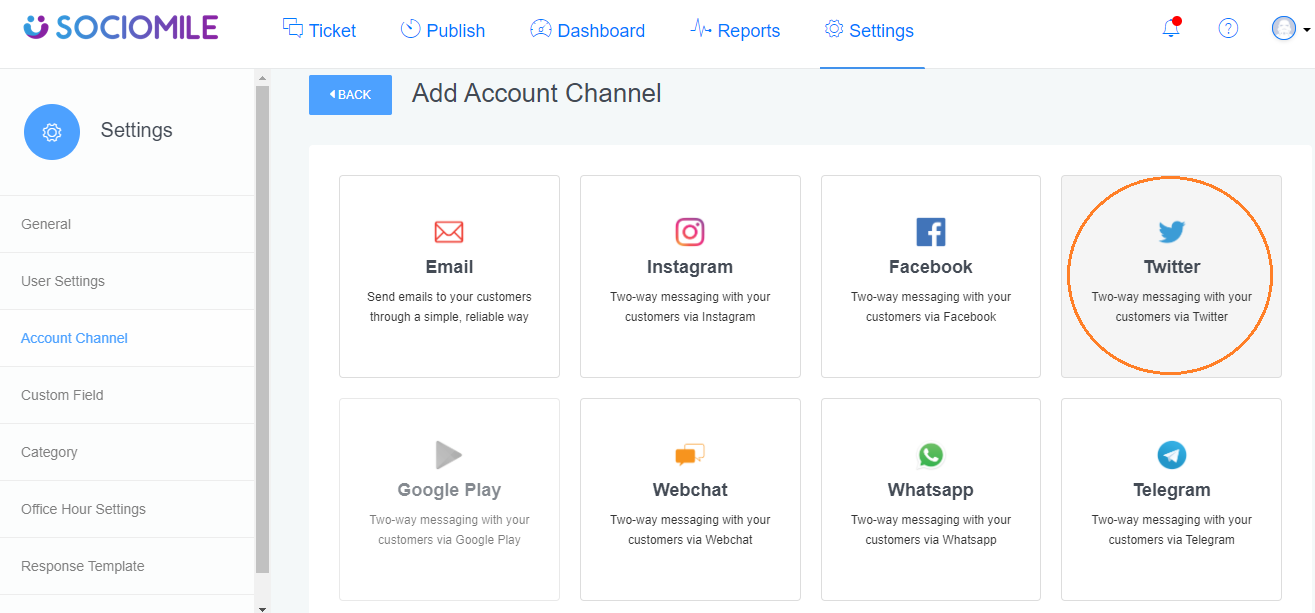Select the Settings tab
This screenshot has height=613, width=1315.
tap(869, 30)
